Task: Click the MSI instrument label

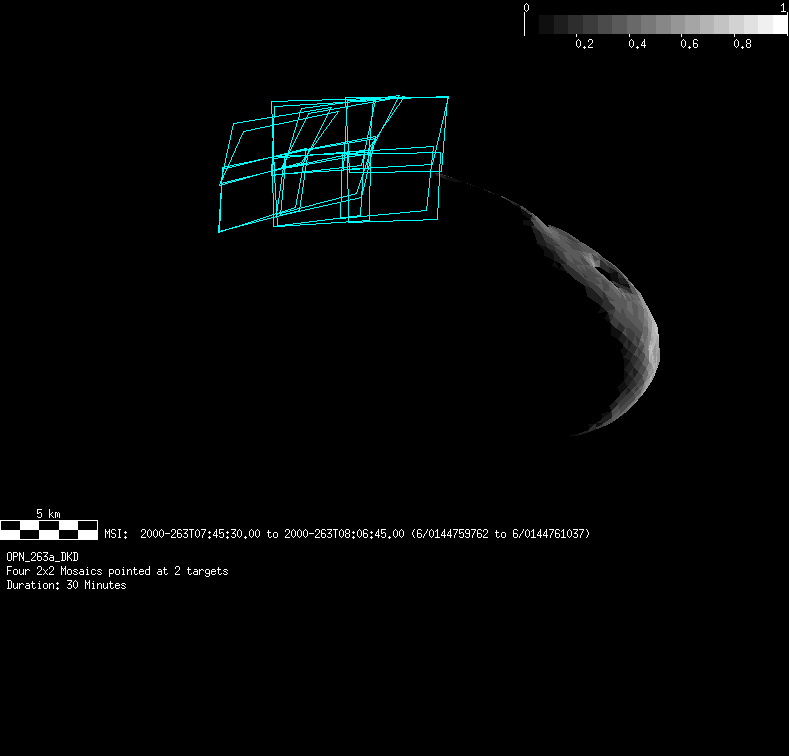Action: click(x=116, y=534)
